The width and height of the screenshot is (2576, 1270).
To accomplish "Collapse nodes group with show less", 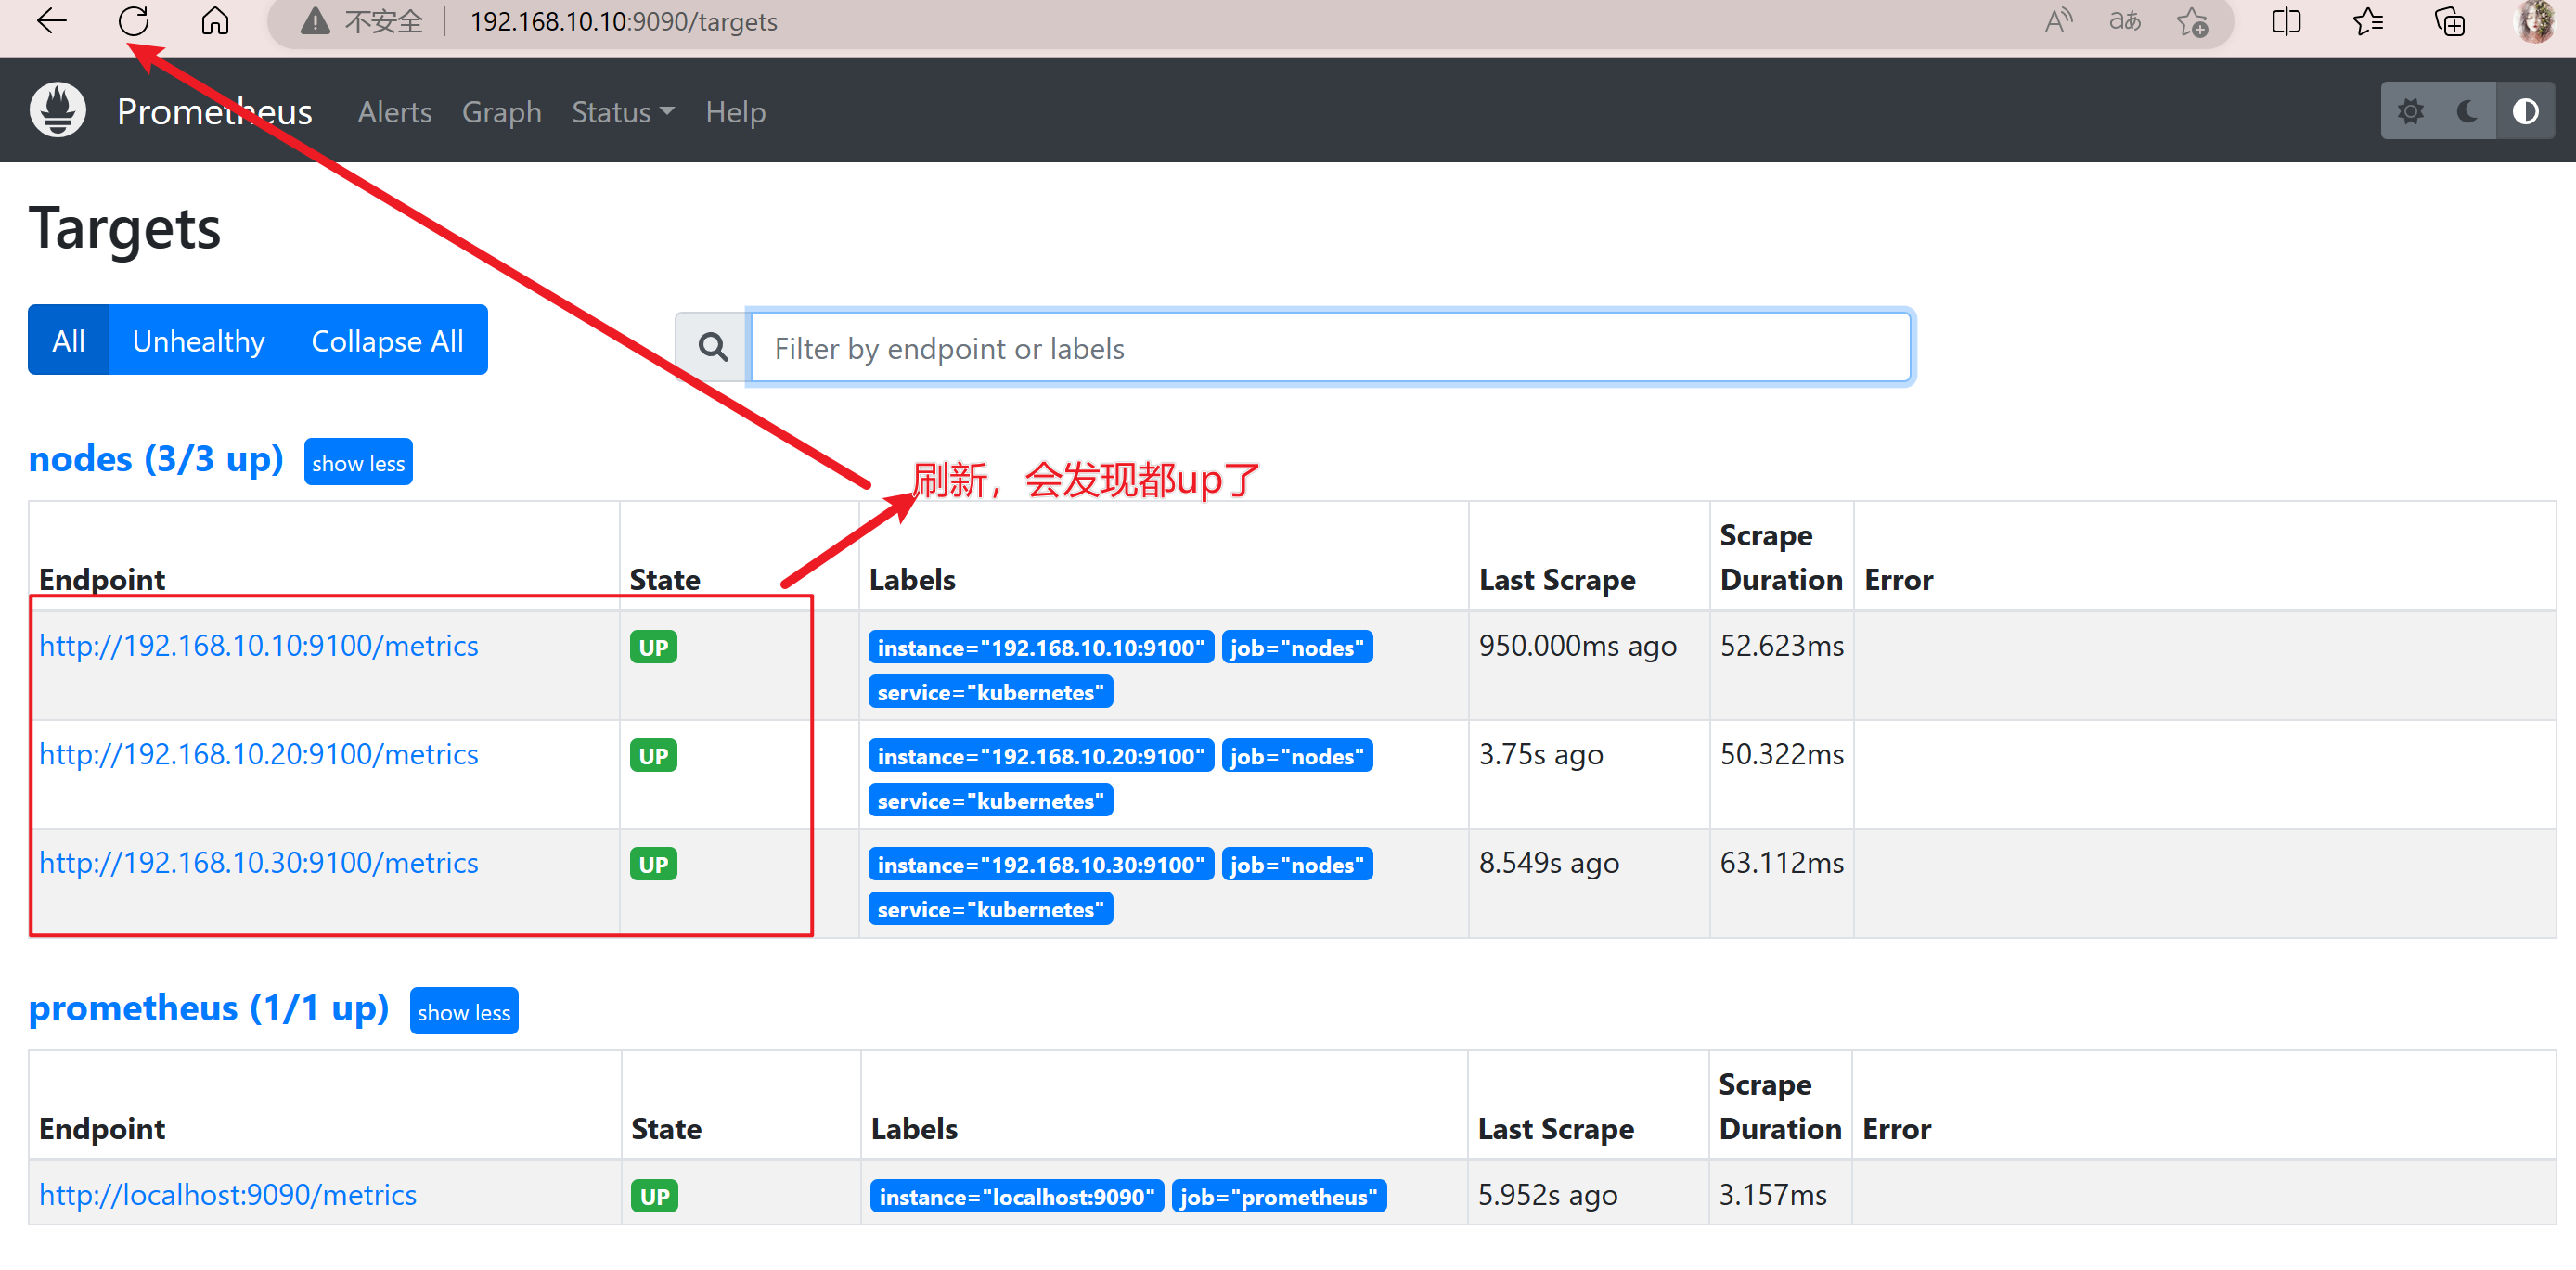I will coord(358,462).
